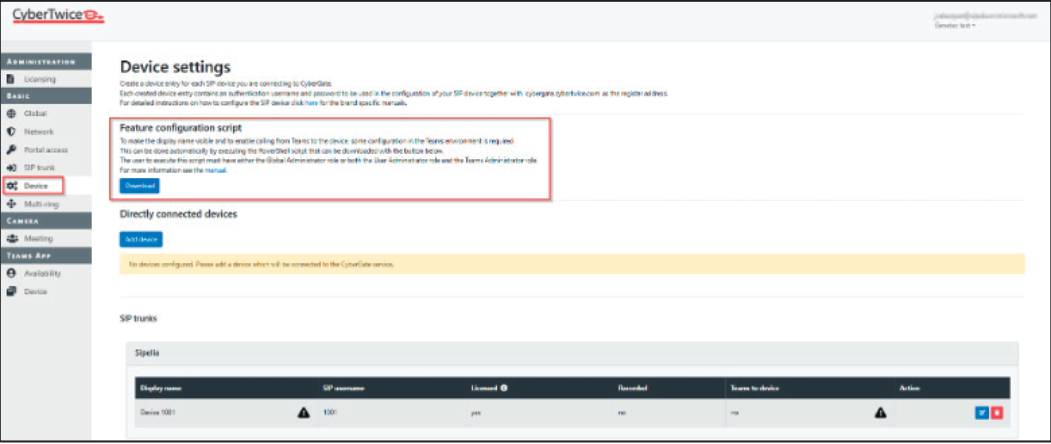Click the CyberTwice logo
This screenshot has width=1051, height=444.
click(59, 14)
